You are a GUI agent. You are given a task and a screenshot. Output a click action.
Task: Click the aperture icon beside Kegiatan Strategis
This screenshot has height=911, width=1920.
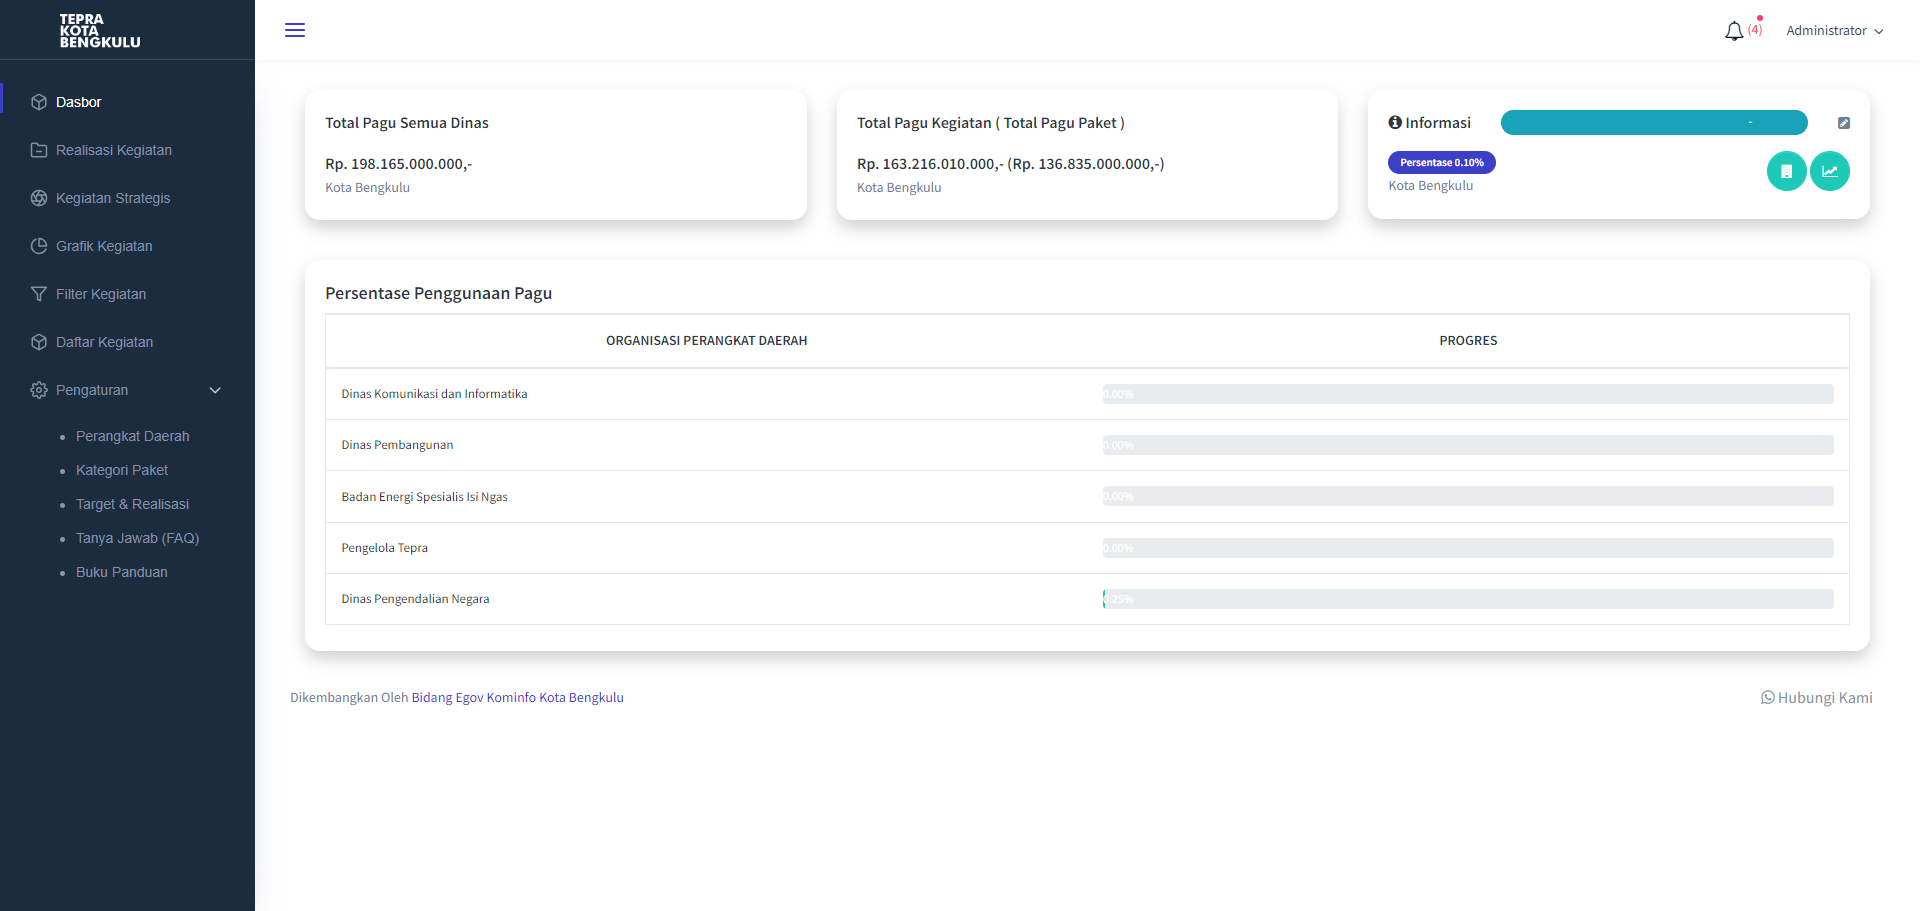pos(39,198)
